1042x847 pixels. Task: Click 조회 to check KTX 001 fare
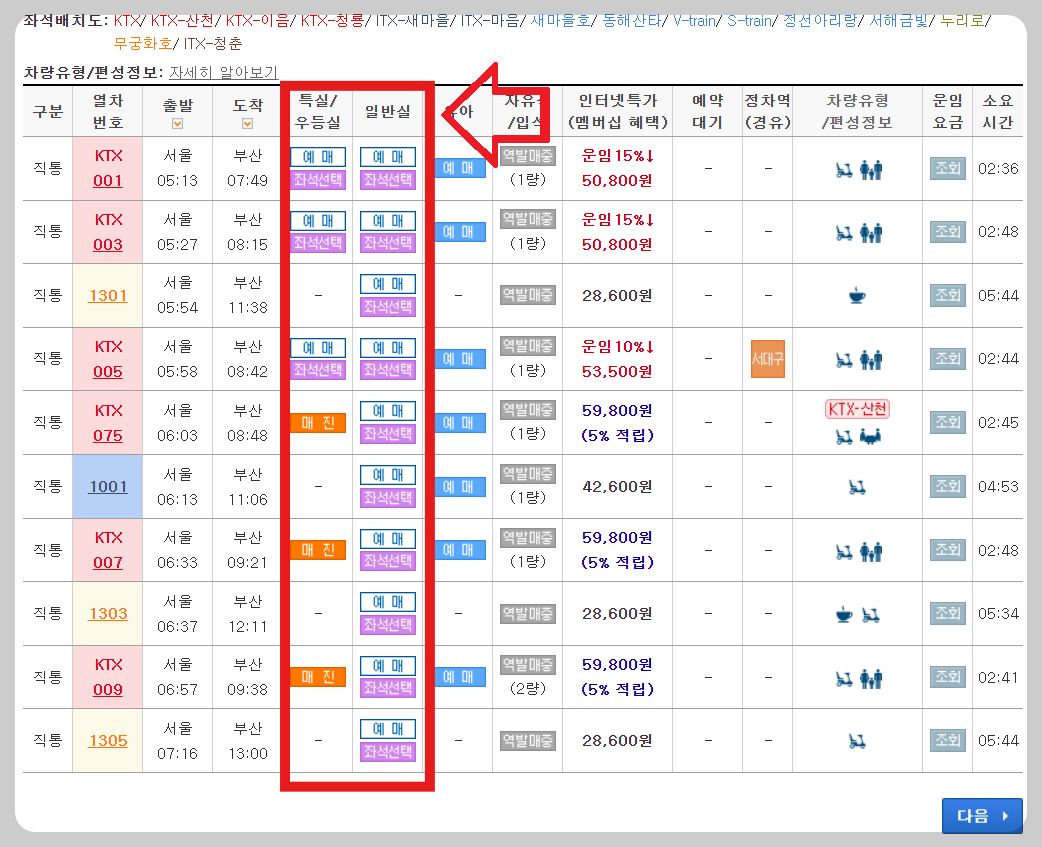coord(946,170)
